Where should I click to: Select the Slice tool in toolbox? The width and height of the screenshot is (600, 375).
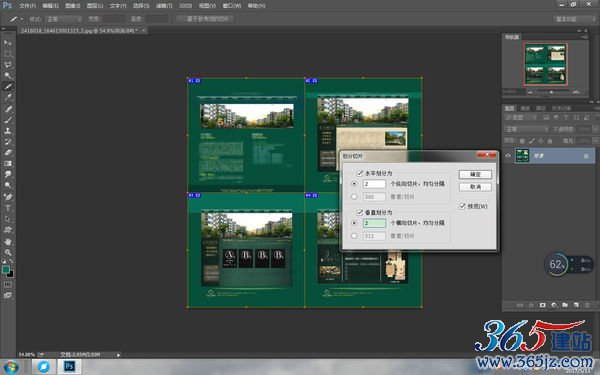pyautogui.click(x=8, y=86)
